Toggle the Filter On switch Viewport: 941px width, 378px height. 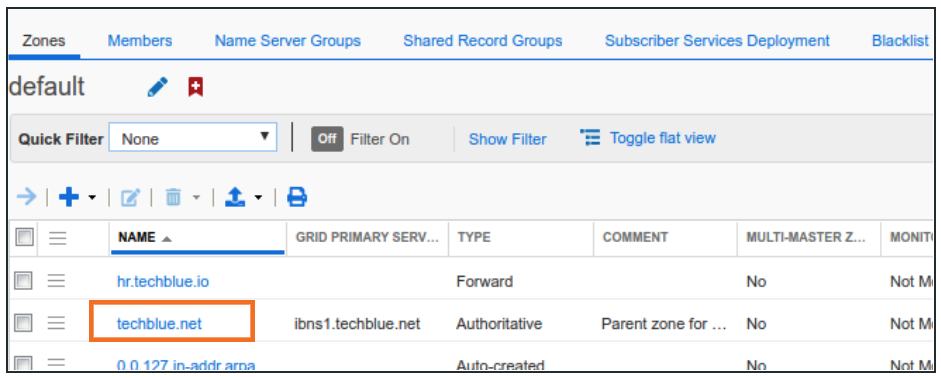point(327,139)
